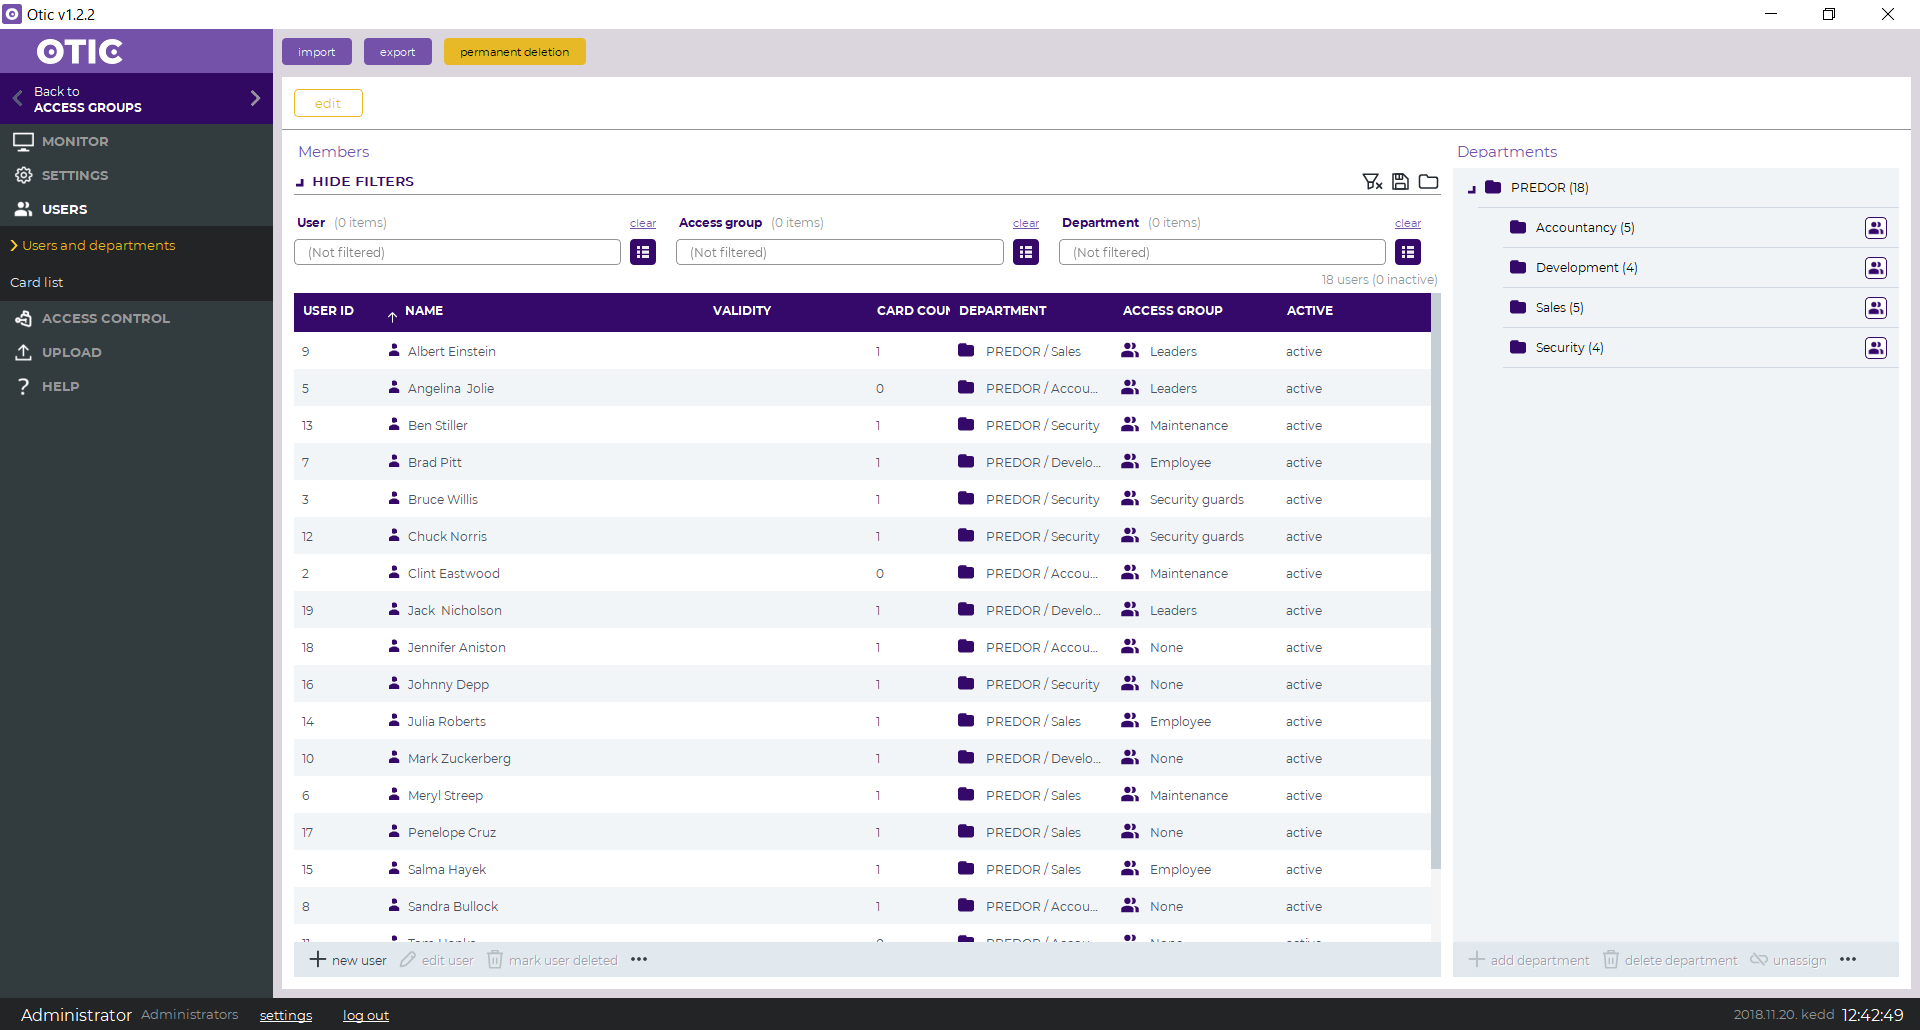The image size is (1920, 1030).
Task: Click the permanent deletion button
Action: [x=514, y=52]
